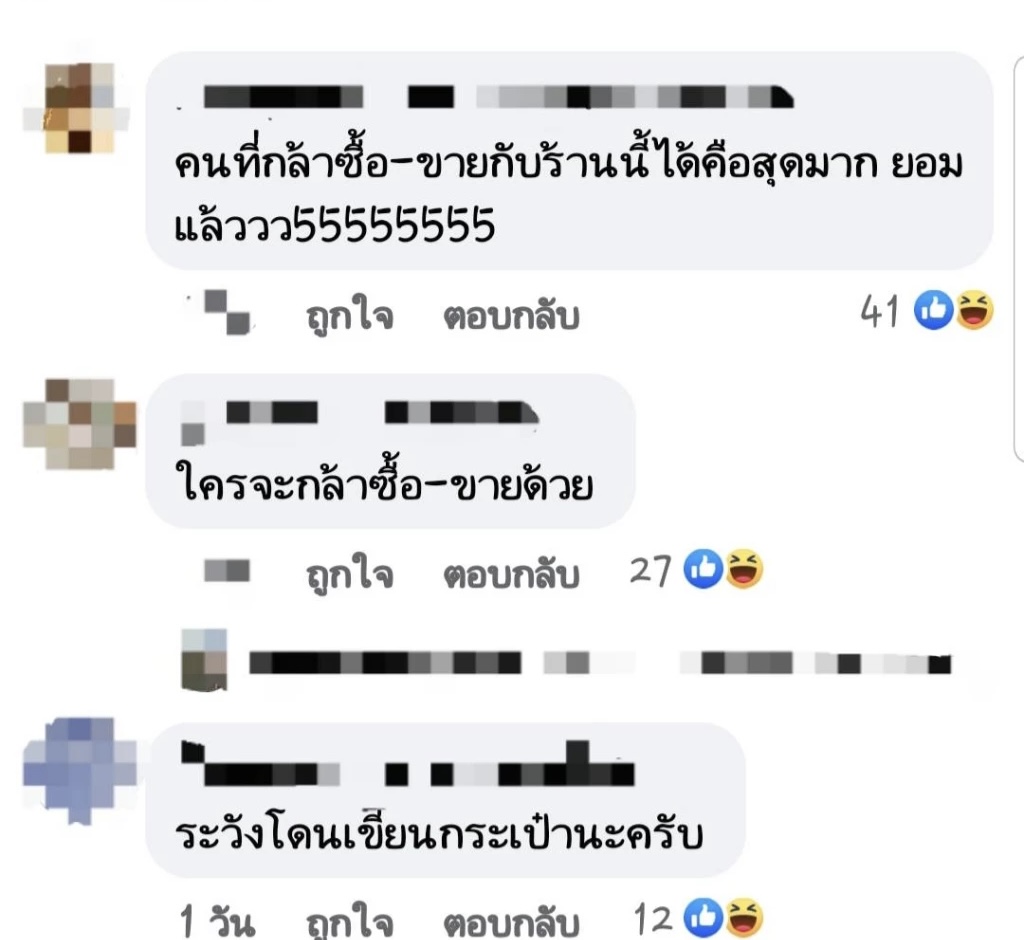Open the second commenter's pixelated profile picture
Image resolution: width=1024 pixels, height=940 pixels.
tap(80, 423)
